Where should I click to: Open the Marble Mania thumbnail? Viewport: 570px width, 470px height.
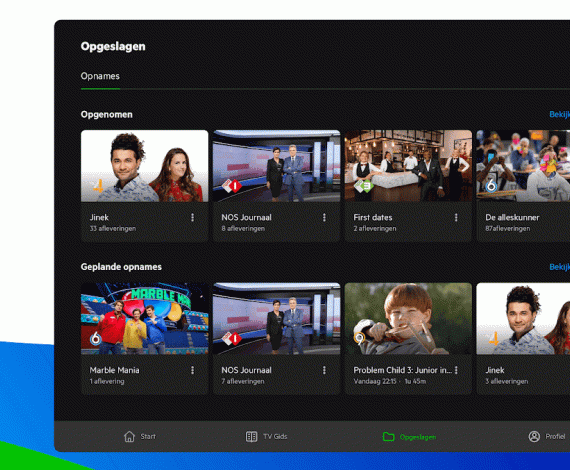click(145, 319)
